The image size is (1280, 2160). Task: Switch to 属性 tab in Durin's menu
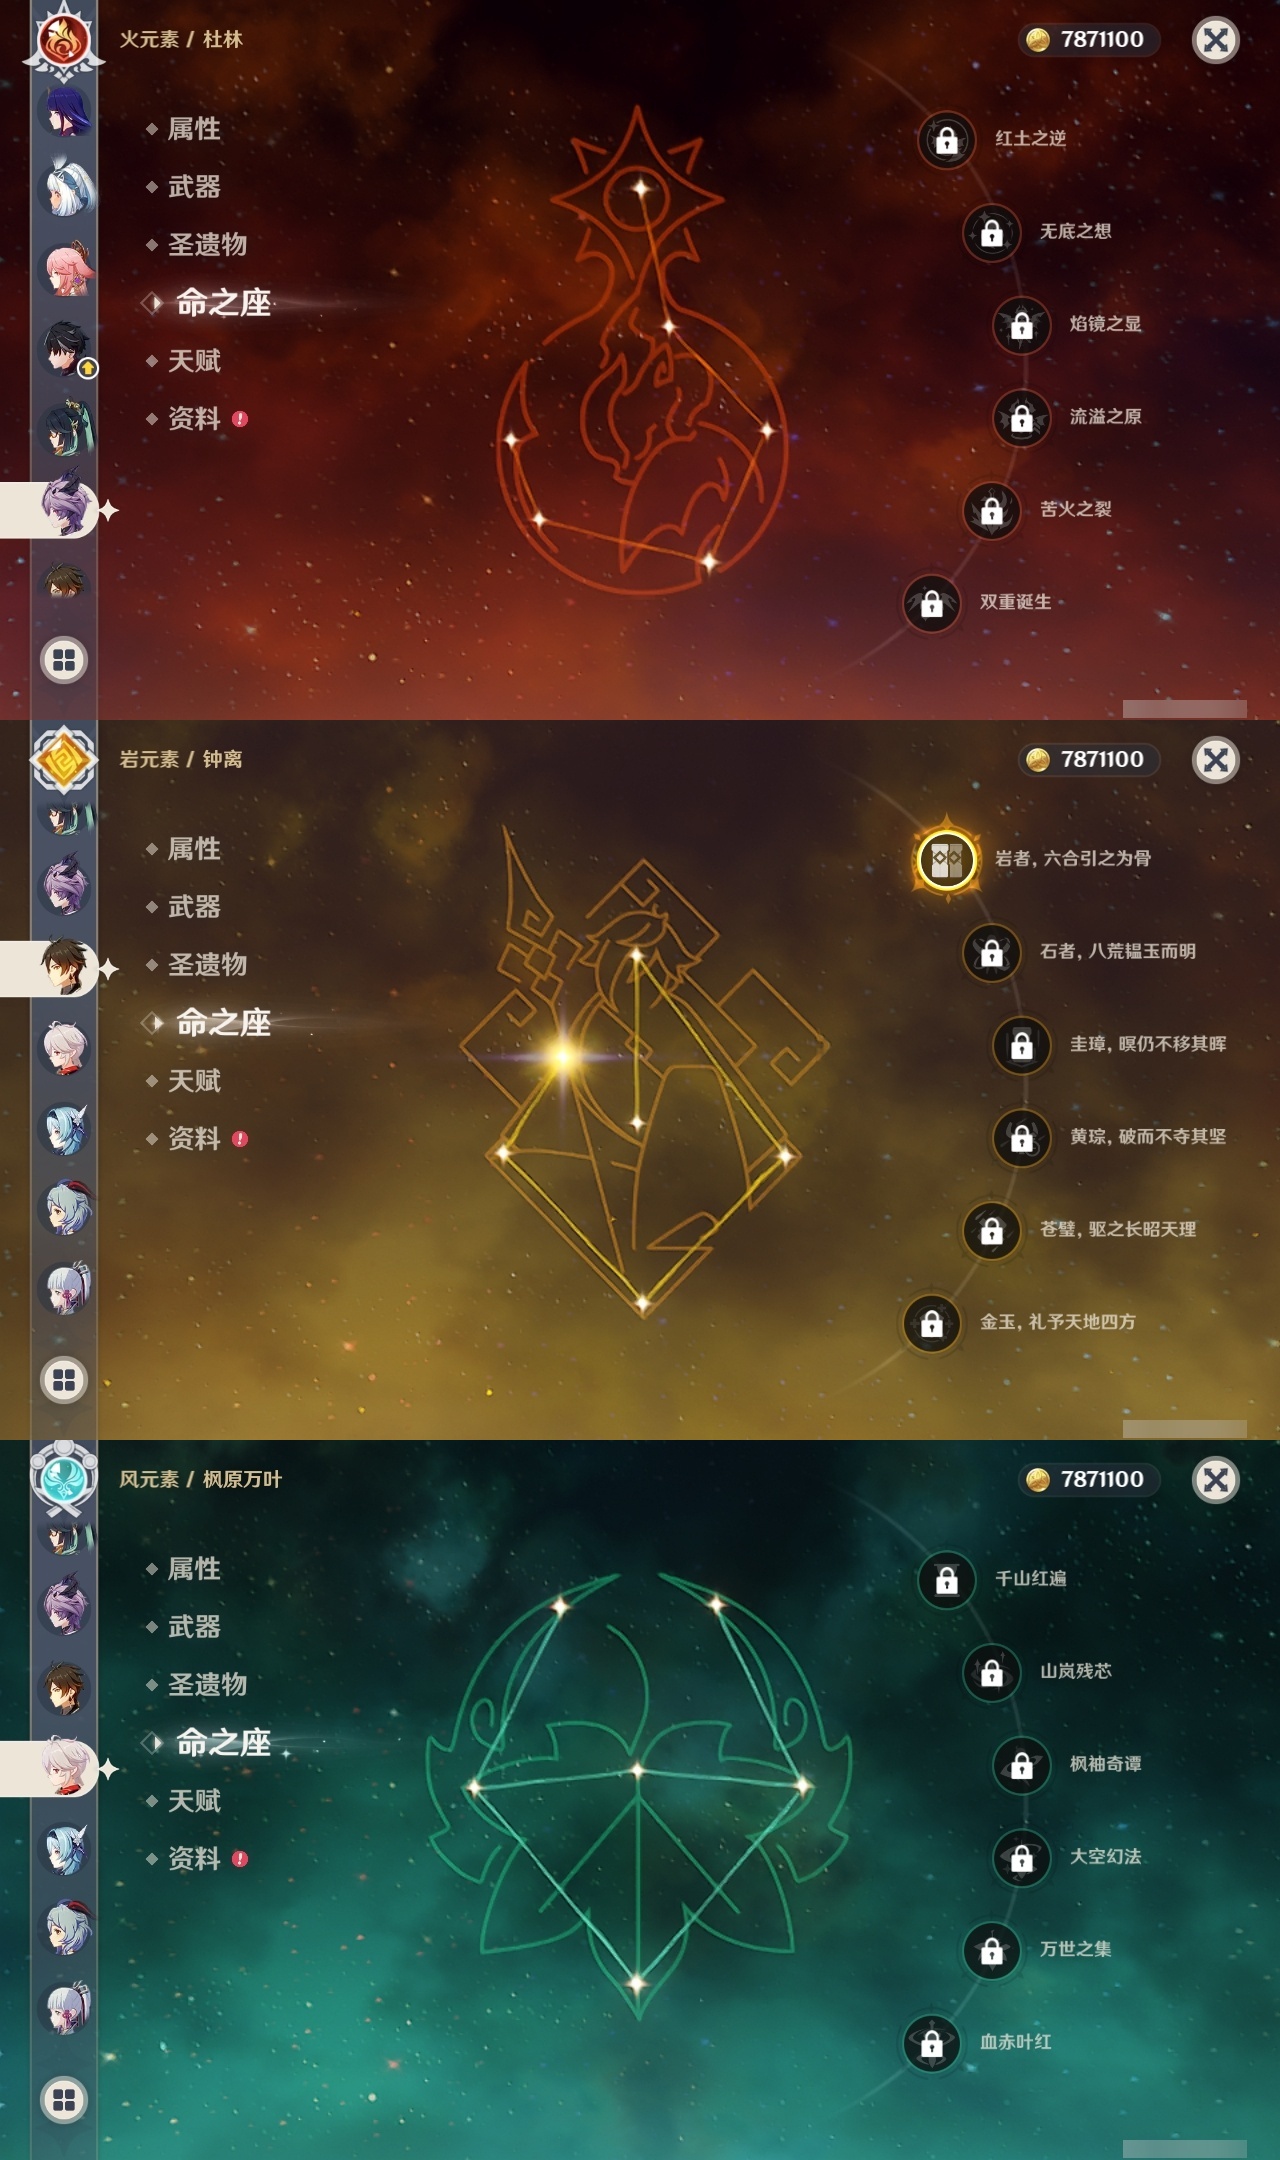tap(193, 129)
